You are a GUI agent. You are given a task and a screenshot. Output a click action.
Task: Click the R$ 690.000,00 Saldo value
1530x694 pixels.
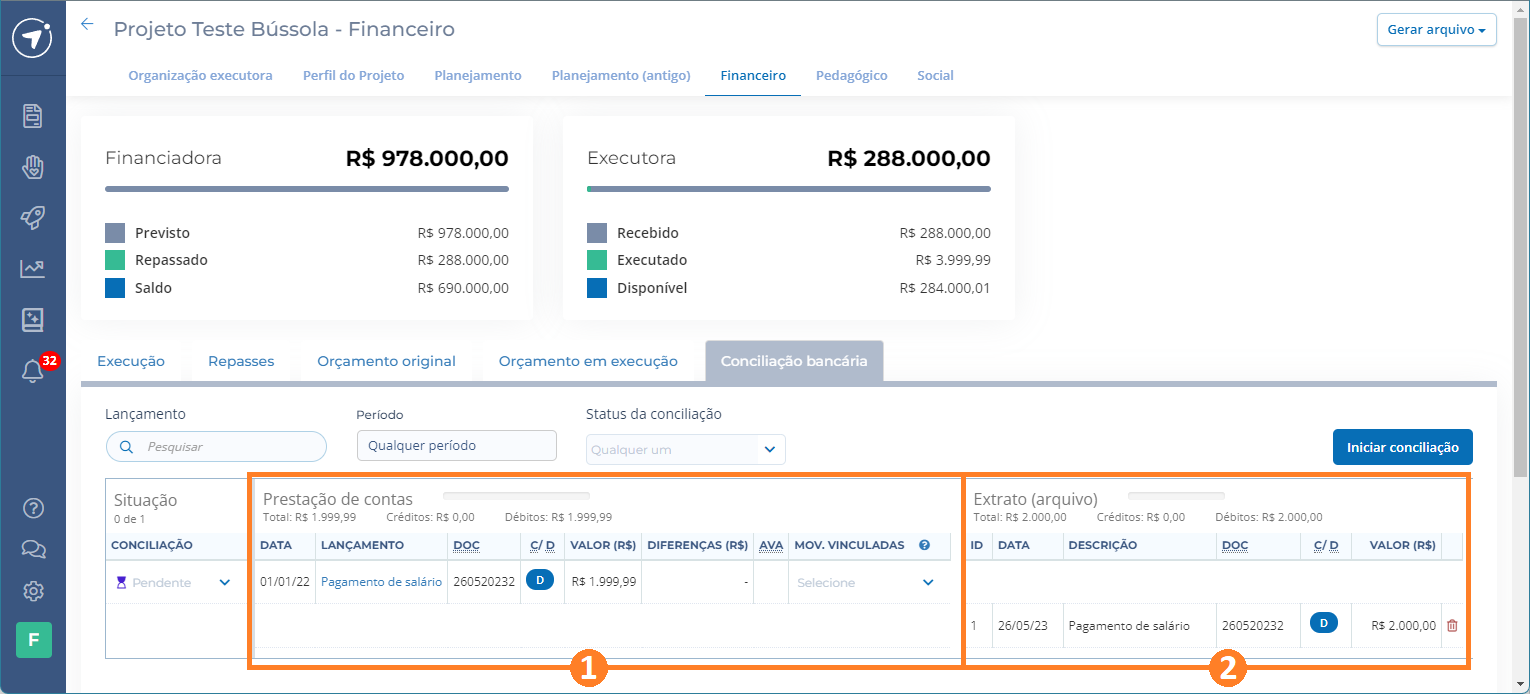[x=463, y=288]
